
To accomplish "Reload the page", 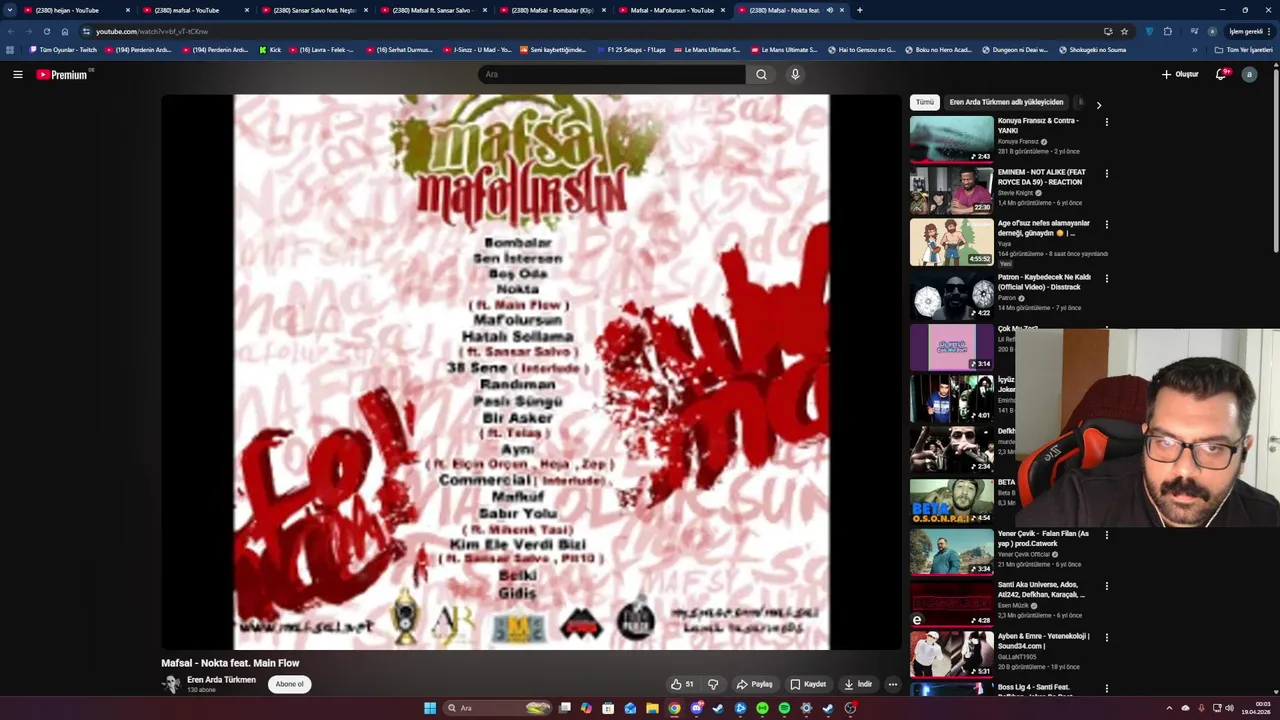I will [x=46, y=31].
